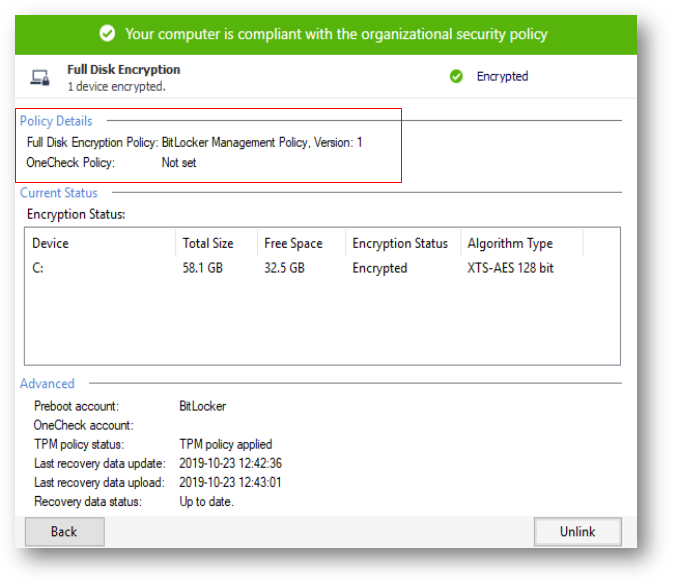Click the BitLocker Management Policy text
673x584 pixels.
(x=234, y=142)
